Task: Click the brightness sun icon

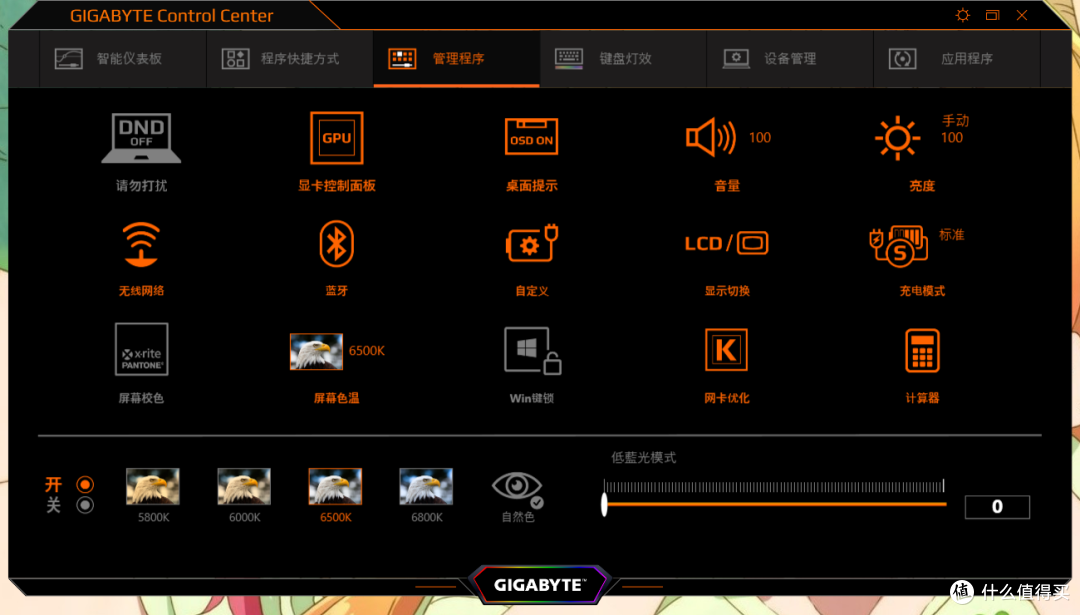Action: coord(897,138)
